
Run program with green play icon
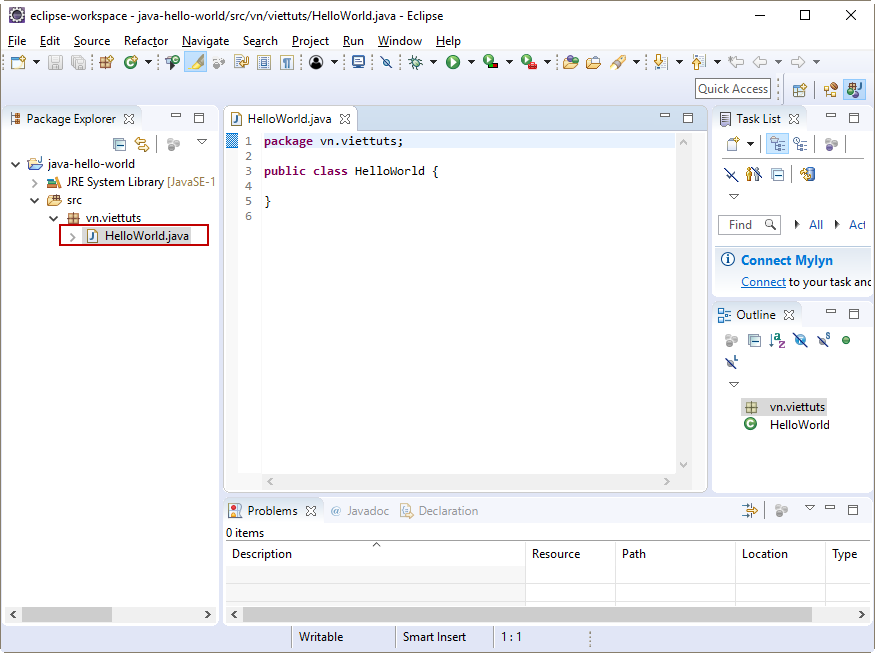point(453,62)
